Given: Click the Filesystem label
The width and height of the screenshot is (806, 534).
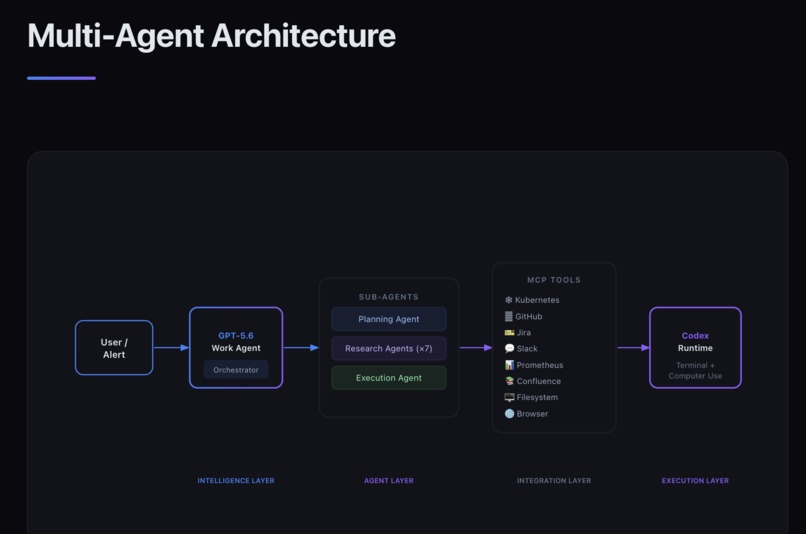Looking at the screenshot, I should coord(537,397).
